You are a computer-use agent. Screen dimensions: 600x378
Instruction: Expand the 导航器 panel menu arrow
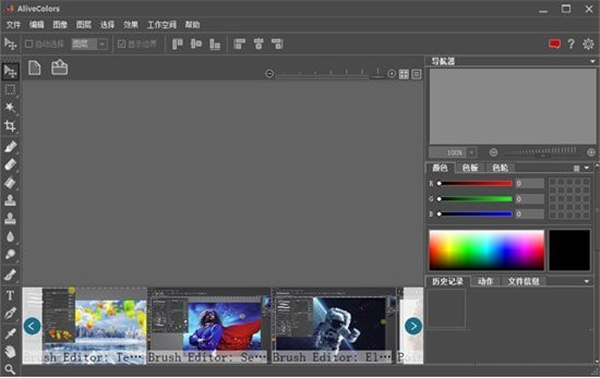click(x=592, y=61)
